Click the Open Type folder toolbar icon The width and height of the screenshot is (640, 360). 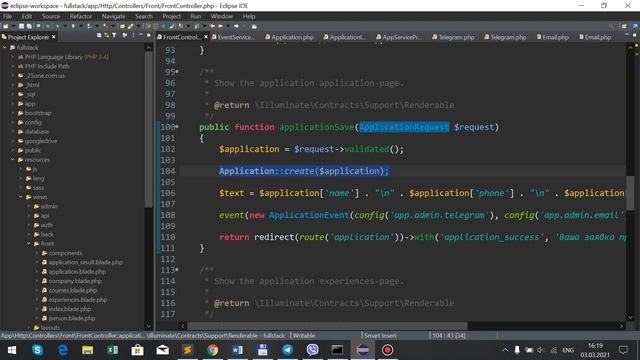[122, 26]
